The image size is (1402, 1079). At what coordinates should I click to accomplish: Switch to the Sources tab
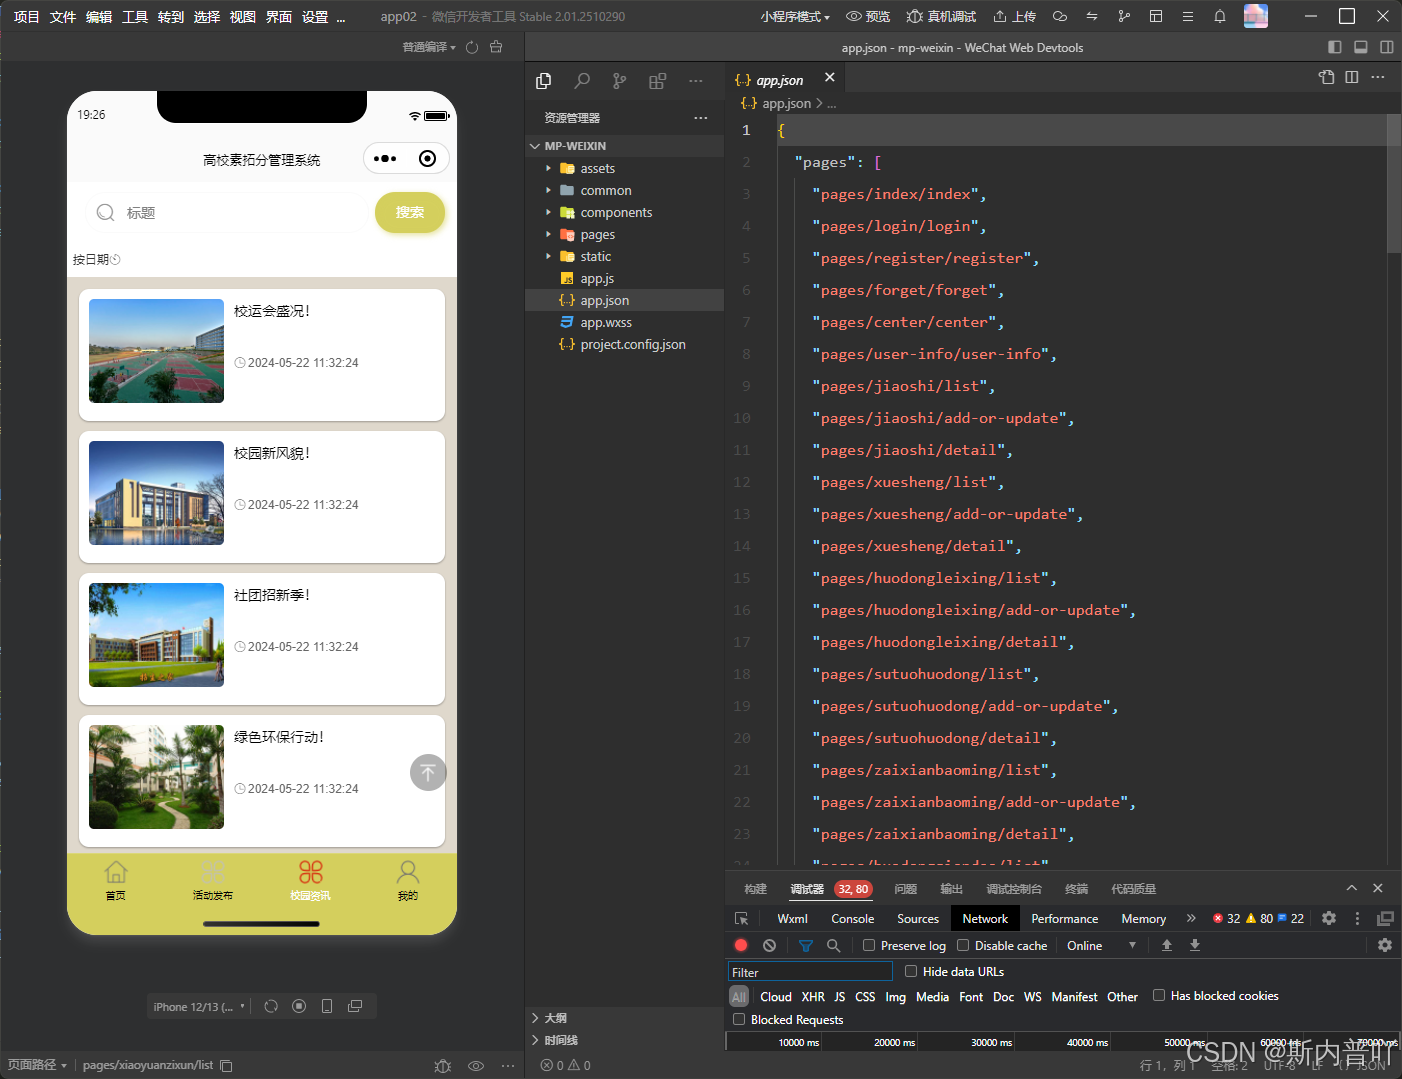[x=918, y=918]
